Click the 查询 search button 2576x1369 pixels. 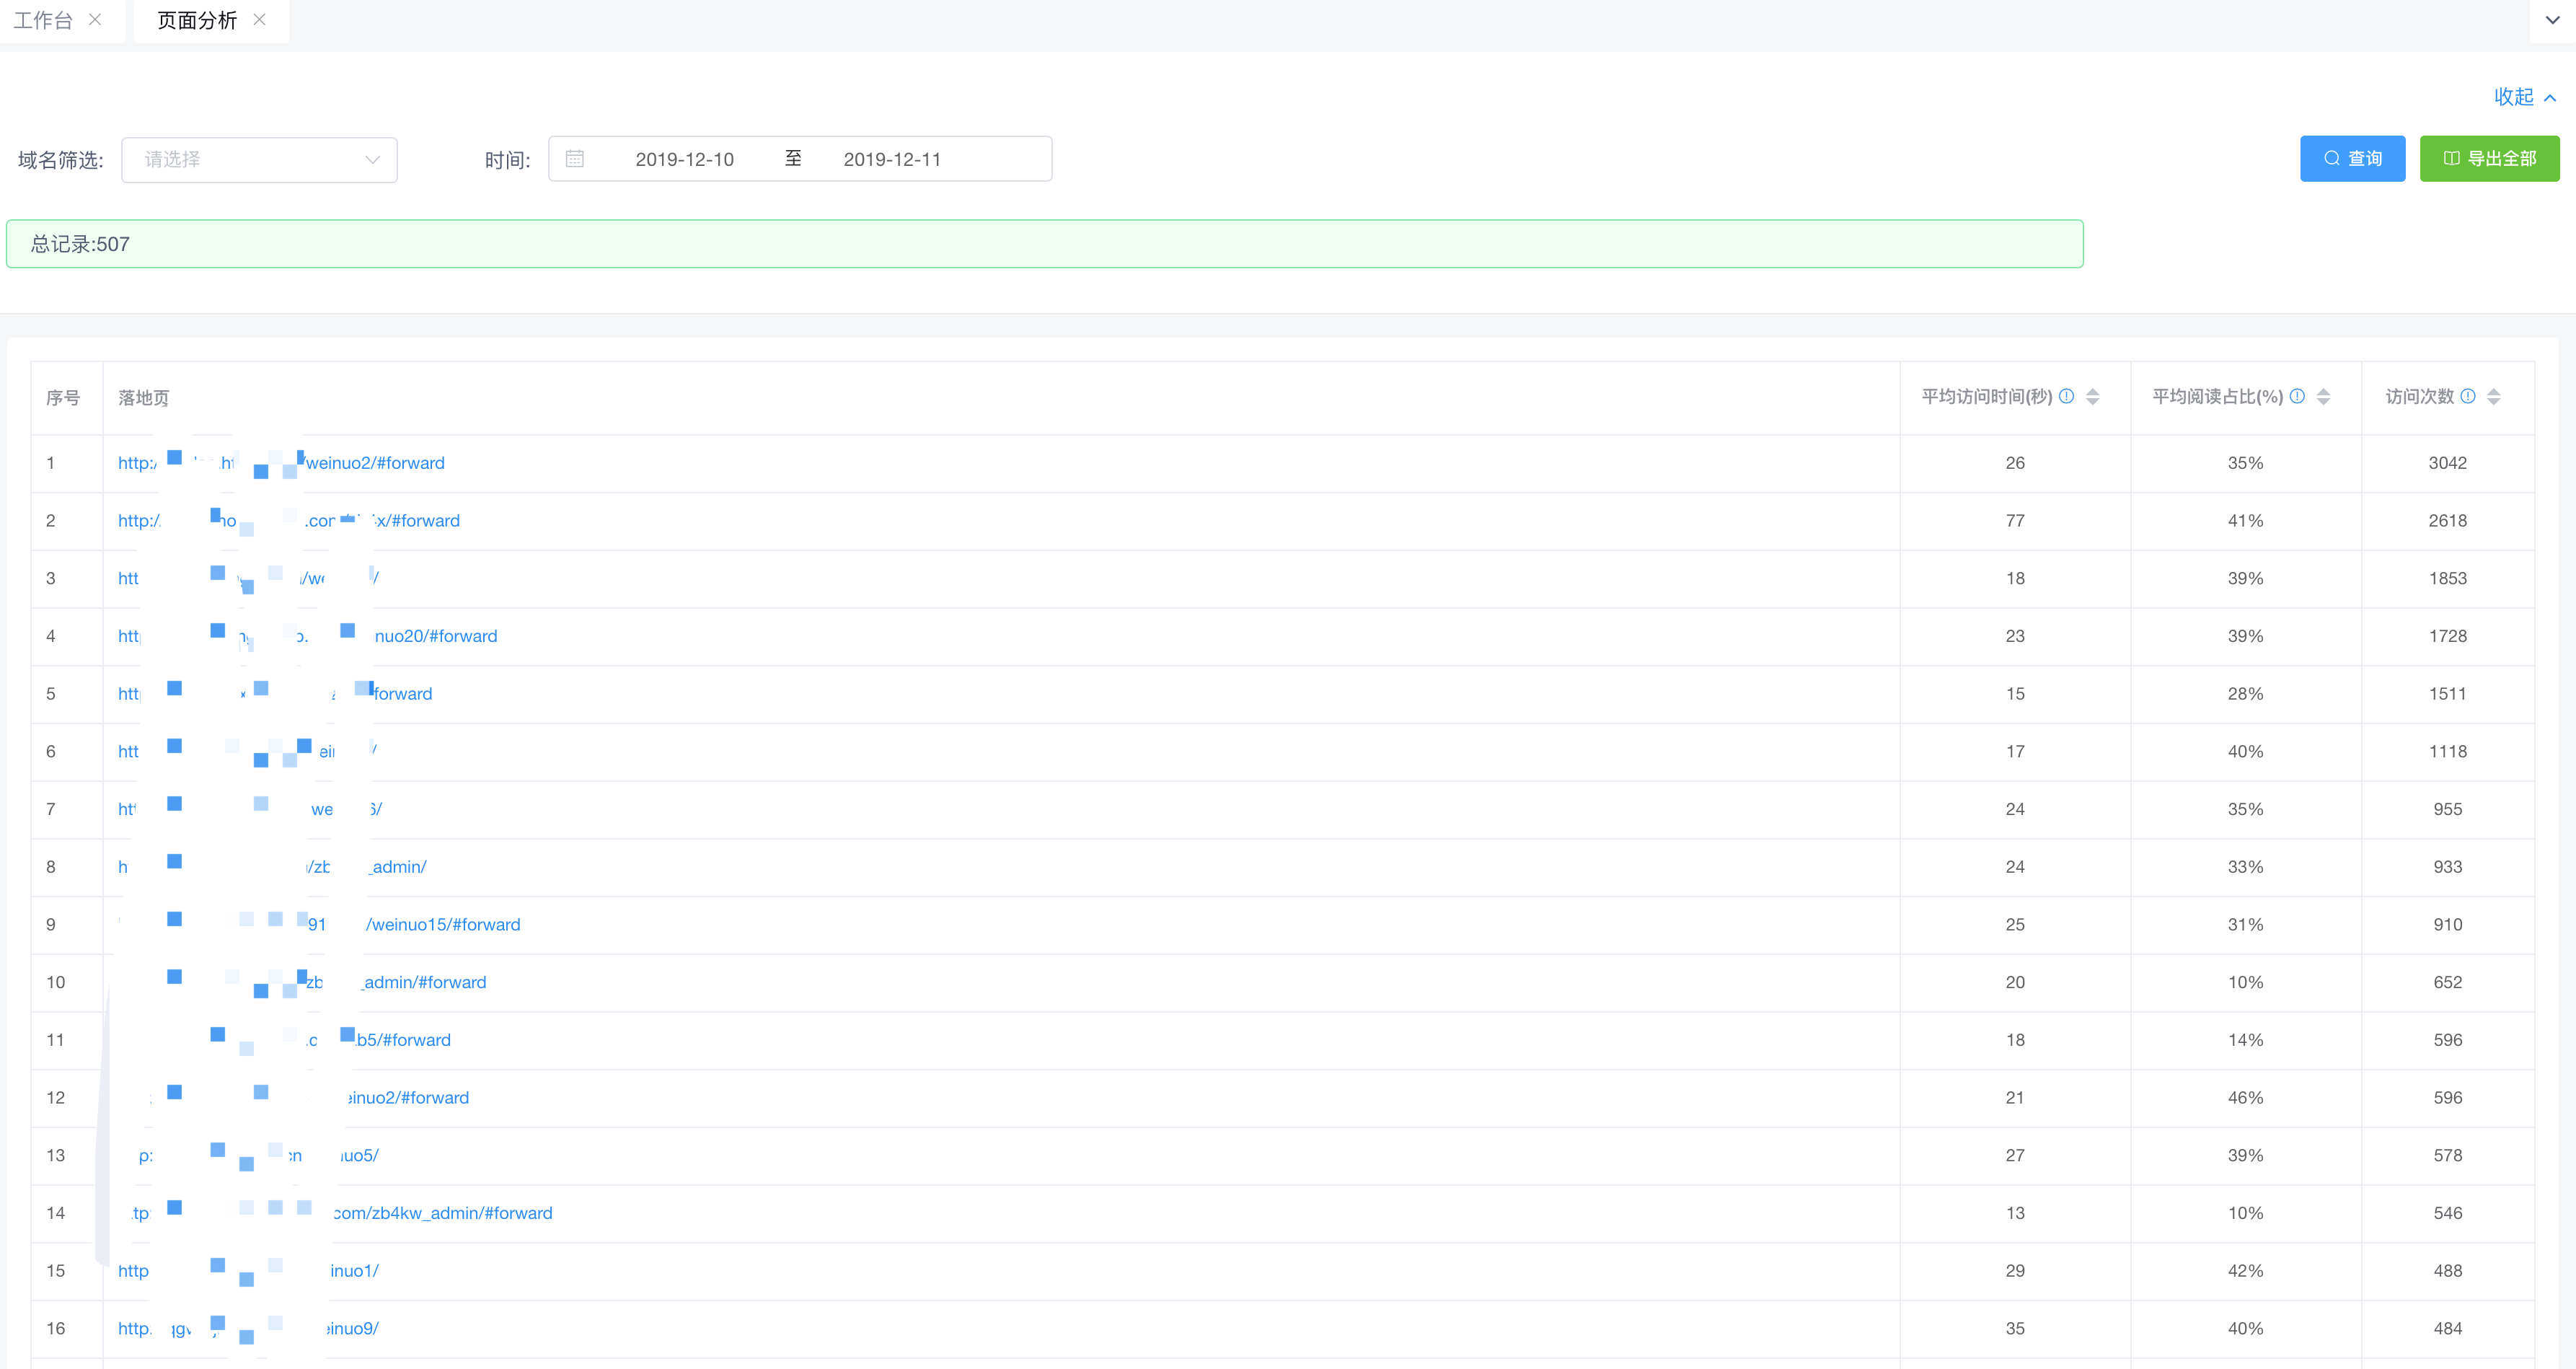tap(2352, 159)
